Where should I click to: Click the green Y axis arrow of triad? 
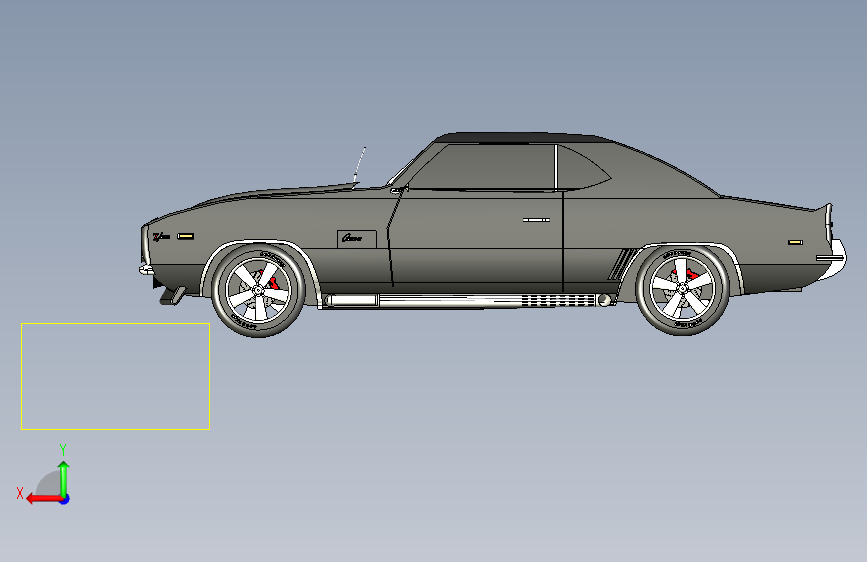tap(64, 479)
